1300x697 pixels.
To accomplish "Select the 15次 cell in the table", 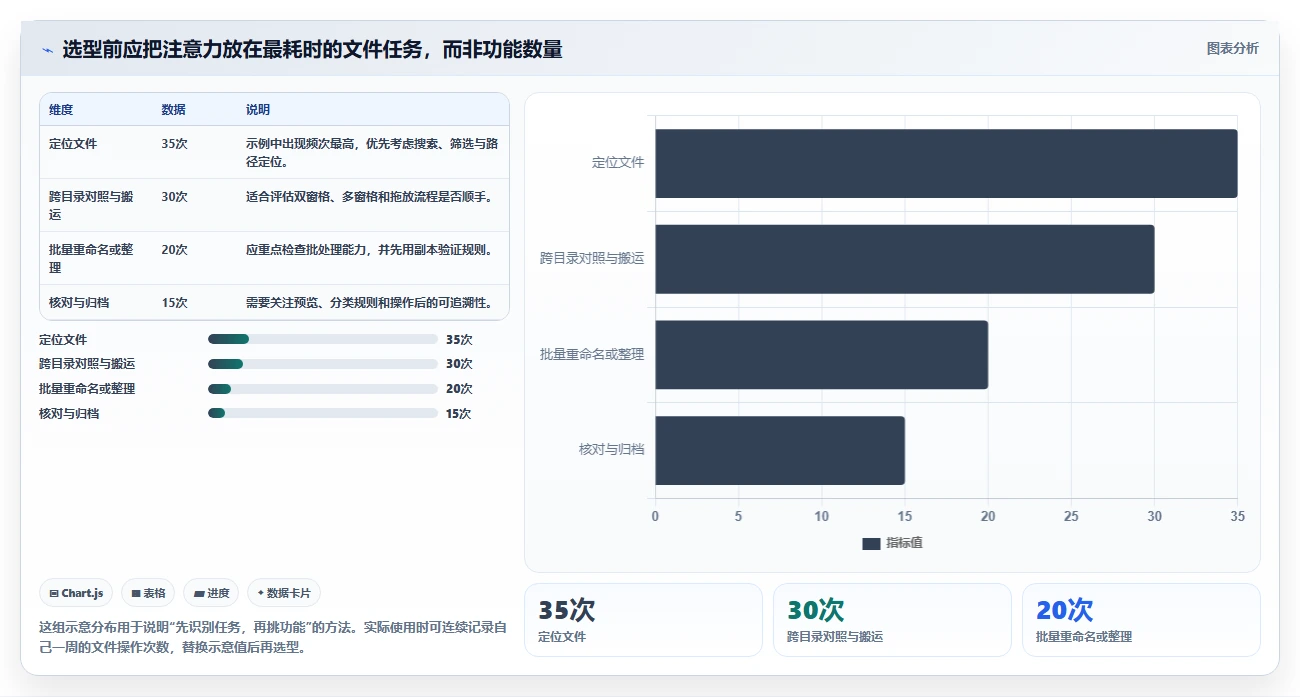I will click(174, 302).
